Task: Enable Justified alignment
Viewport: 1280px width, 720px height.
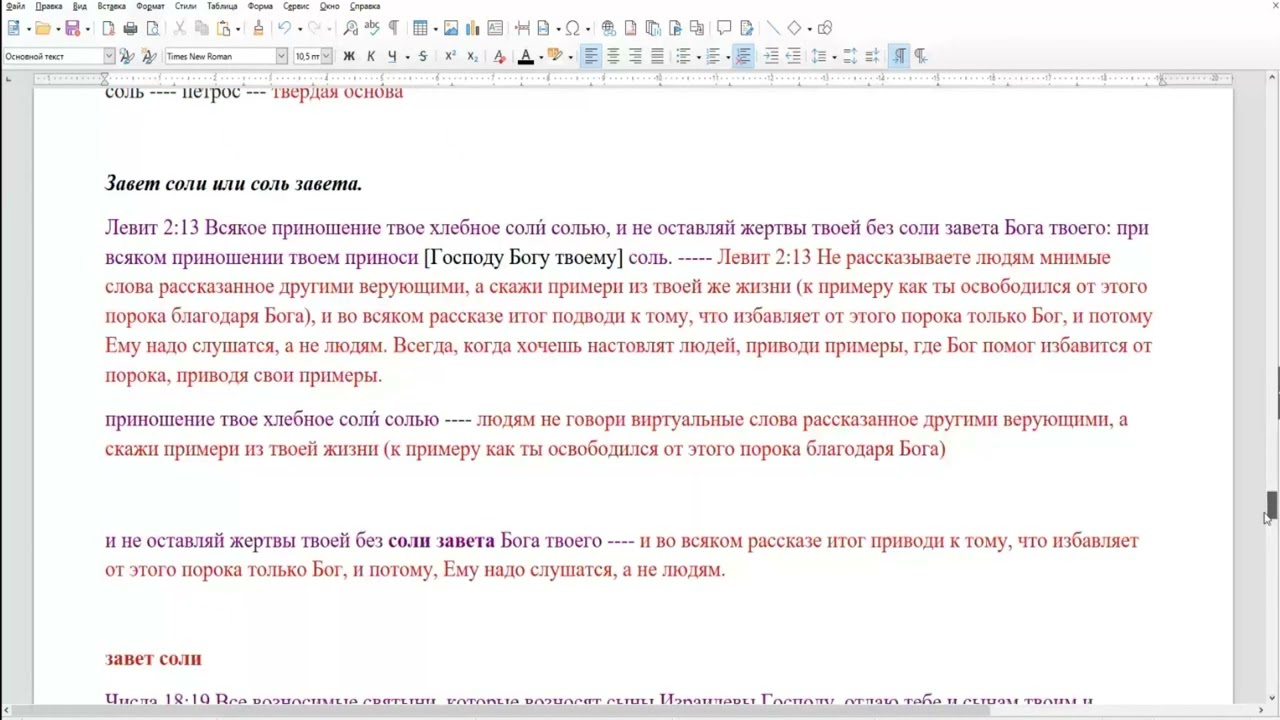Action: [657, 57]
